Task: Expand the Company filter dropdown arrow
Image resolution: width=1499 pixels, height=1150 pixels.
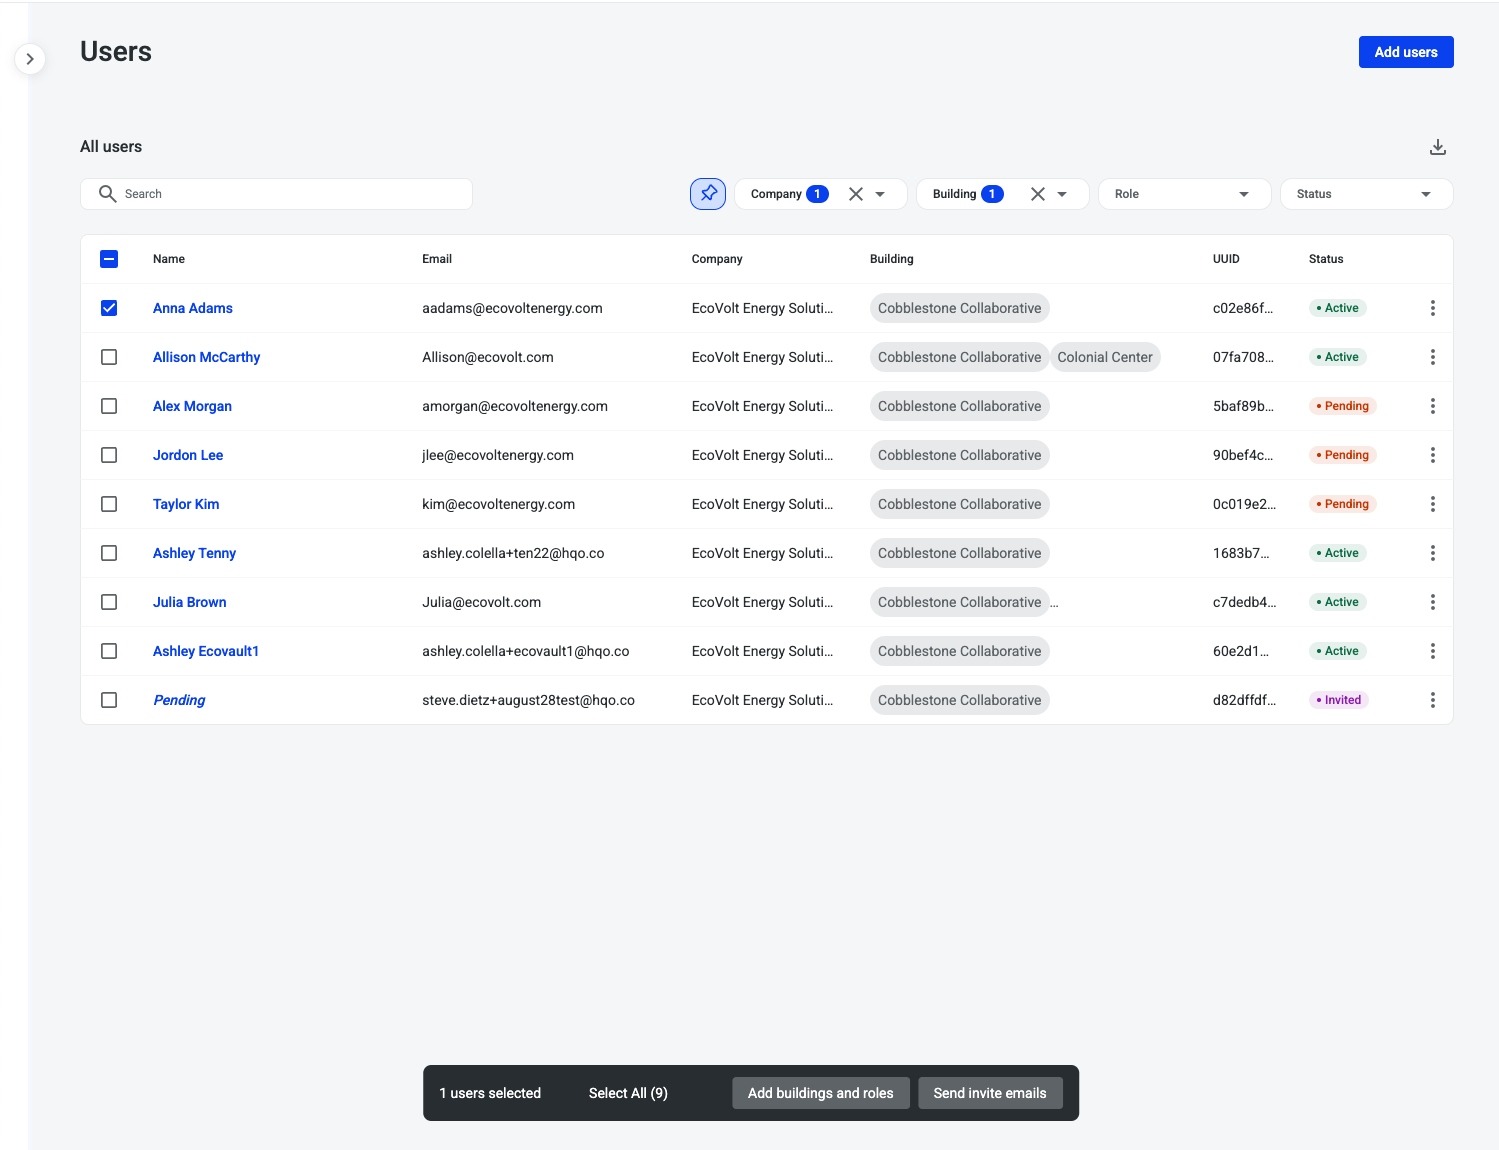Action: click(x=880, y=194)
